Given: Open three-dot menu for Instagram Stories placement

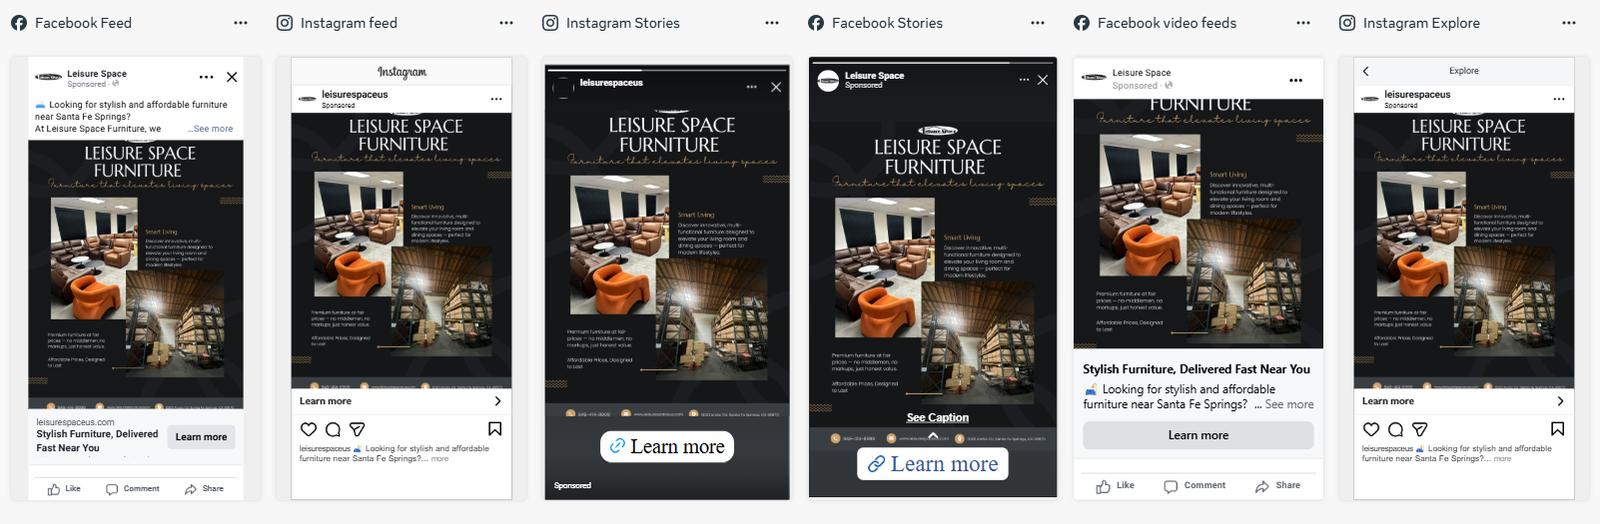Looking at the screenshot, I should tap(772, 23).
